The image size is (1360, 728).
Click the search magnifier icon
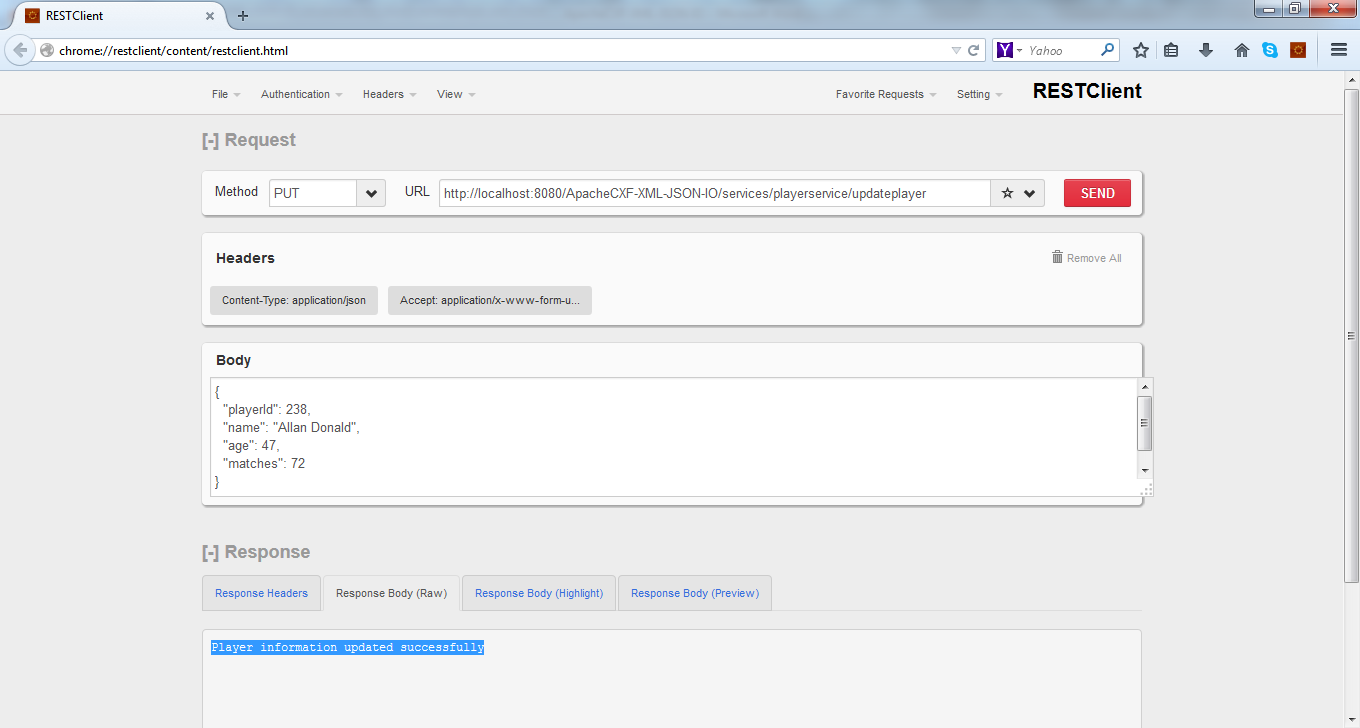(1108, 49)
